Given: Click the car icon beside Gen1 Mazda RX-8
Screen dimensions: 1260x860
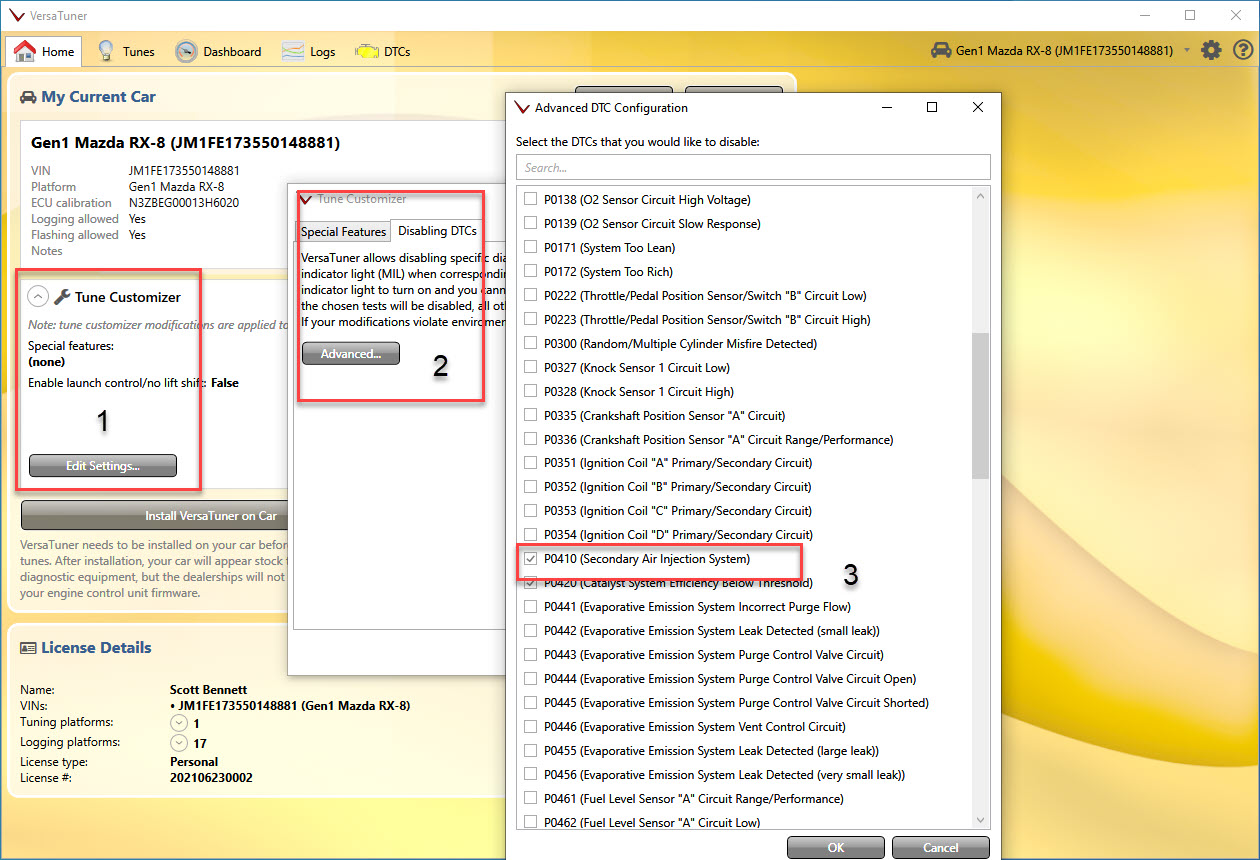Looking at the screenshot, I should [x=940, y=50].
